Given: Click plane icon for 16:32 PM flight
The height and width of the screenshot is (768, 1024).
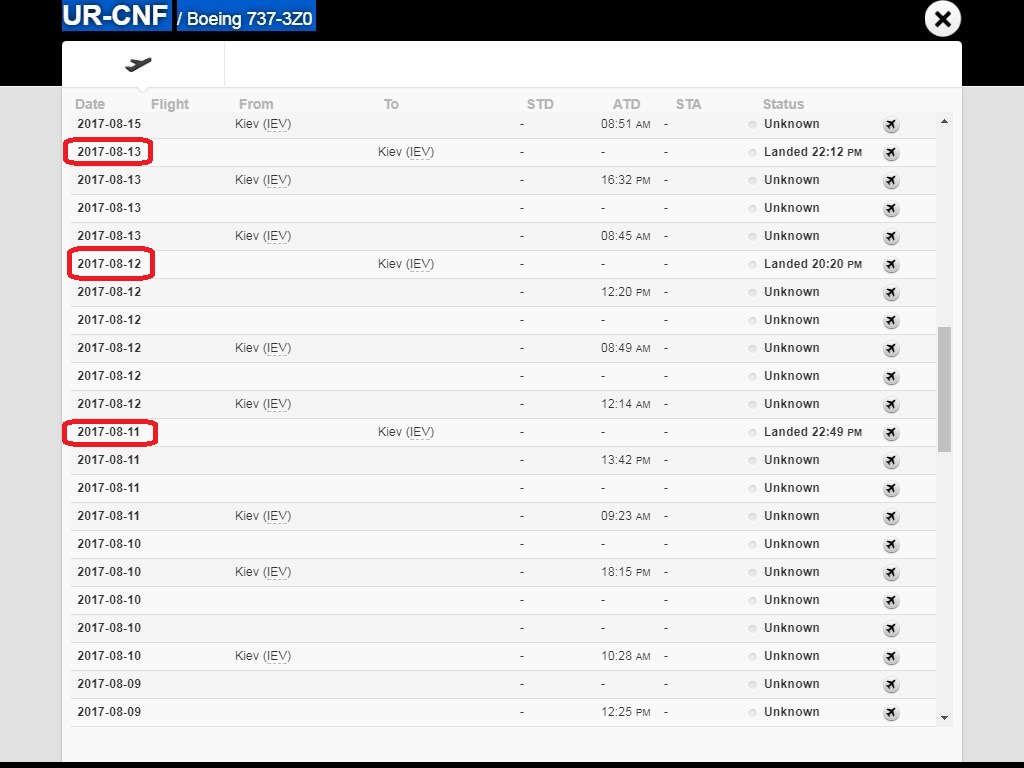Looking at the screenshot, I should point(891,181).
